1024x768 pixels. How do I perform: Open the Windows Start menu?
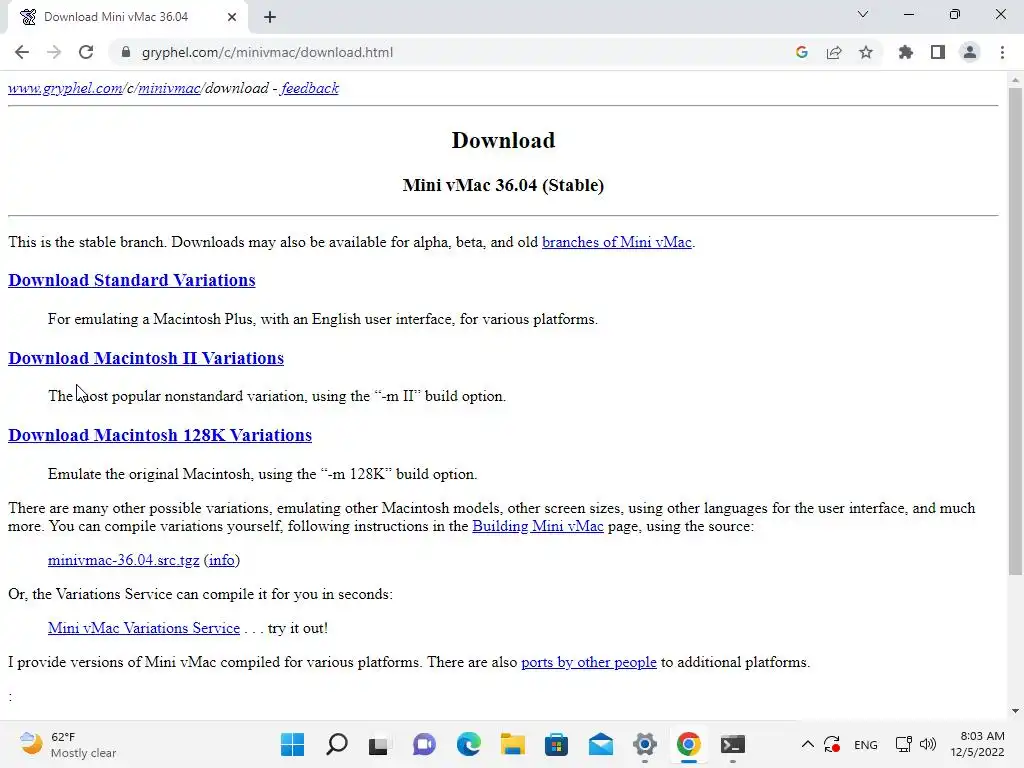(292, 744)
